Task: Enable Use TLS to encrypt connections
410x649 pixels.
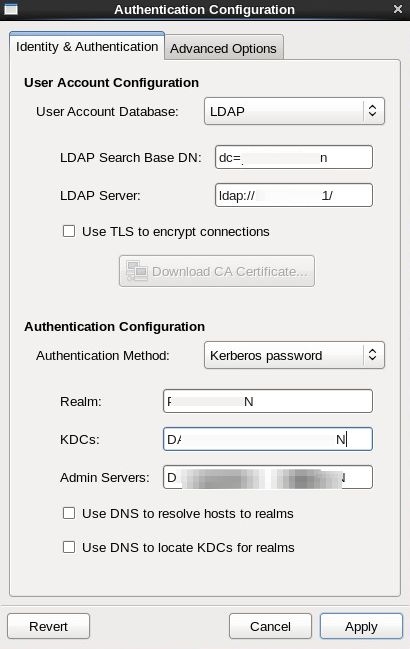Action: [x=69, y=231]
